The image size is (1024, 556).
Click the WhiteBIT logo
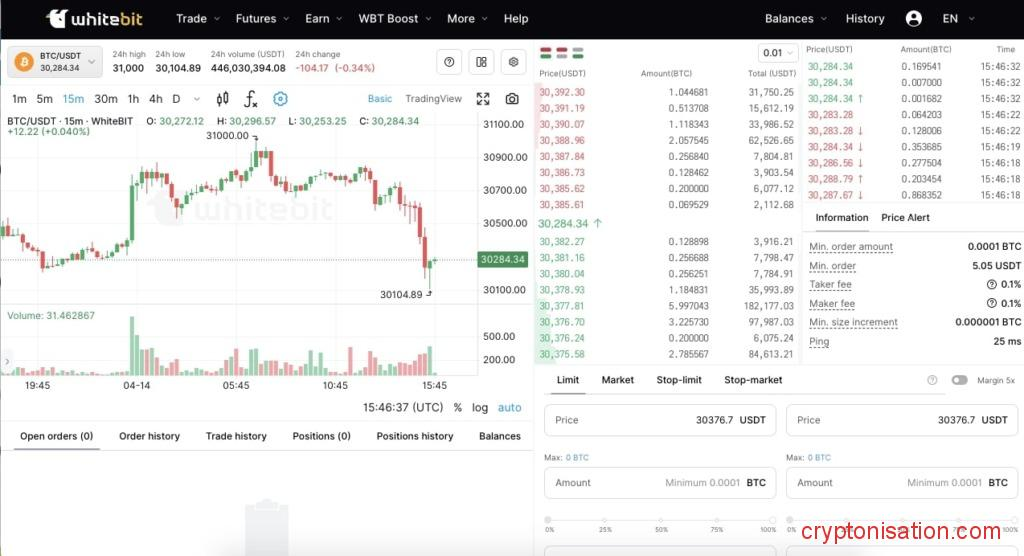pos(95,19)
